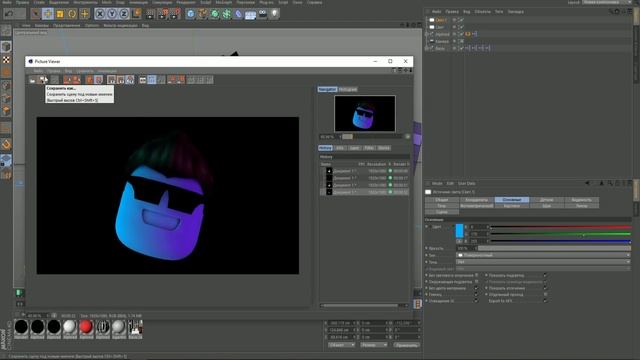Select 'Свет.1' in Object Manager

click(x=441, y=20)
